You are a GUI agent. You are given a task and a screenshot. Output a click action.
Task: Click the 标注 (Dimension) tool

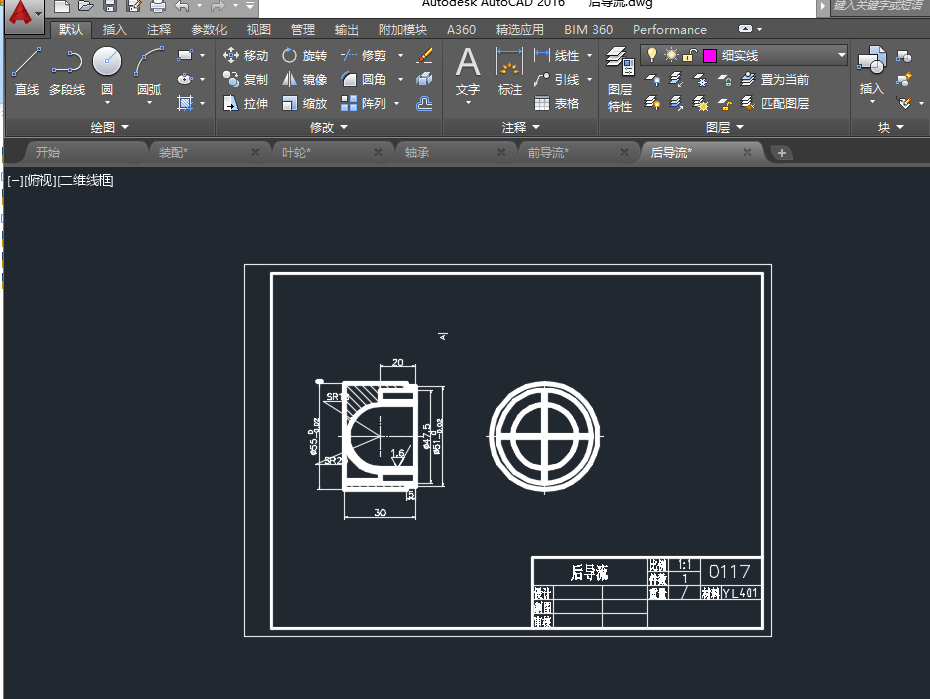coord(509,71)
